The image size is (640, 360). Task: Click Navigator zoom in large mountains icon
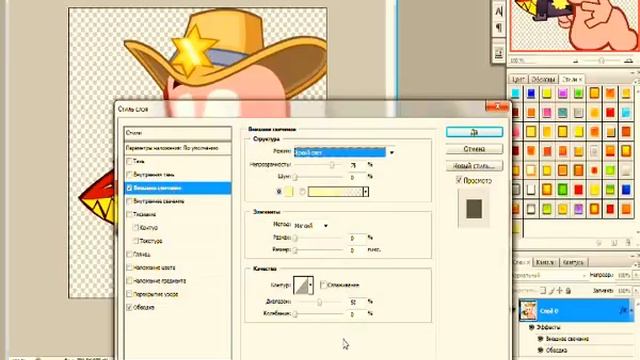(x=628, y=61)
